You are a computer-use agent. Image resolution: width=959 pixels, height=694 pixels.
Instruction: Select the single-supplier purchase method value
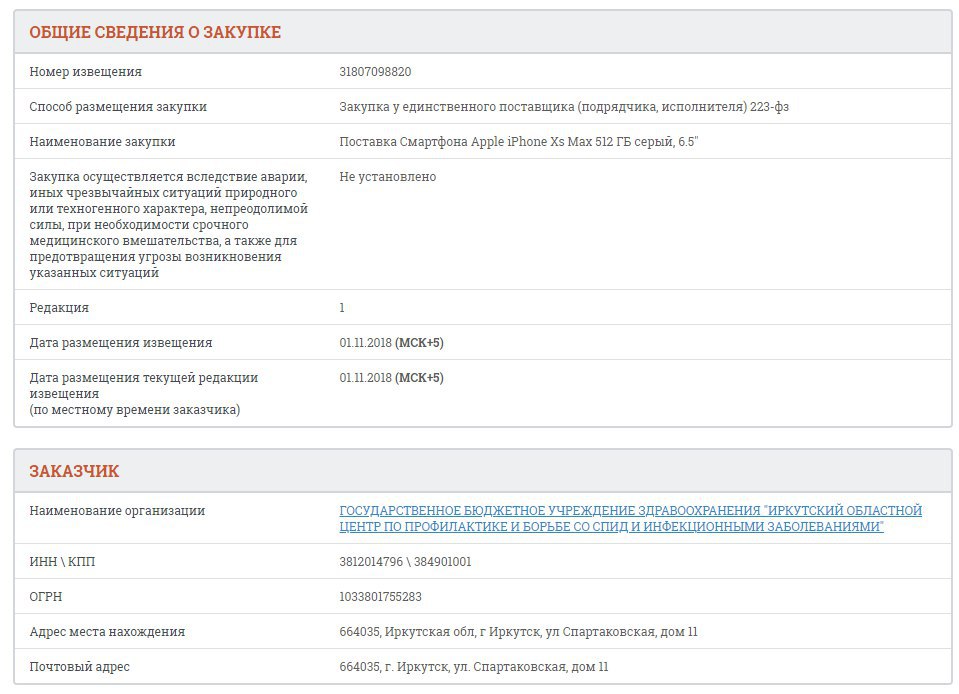tap(564, 106)
